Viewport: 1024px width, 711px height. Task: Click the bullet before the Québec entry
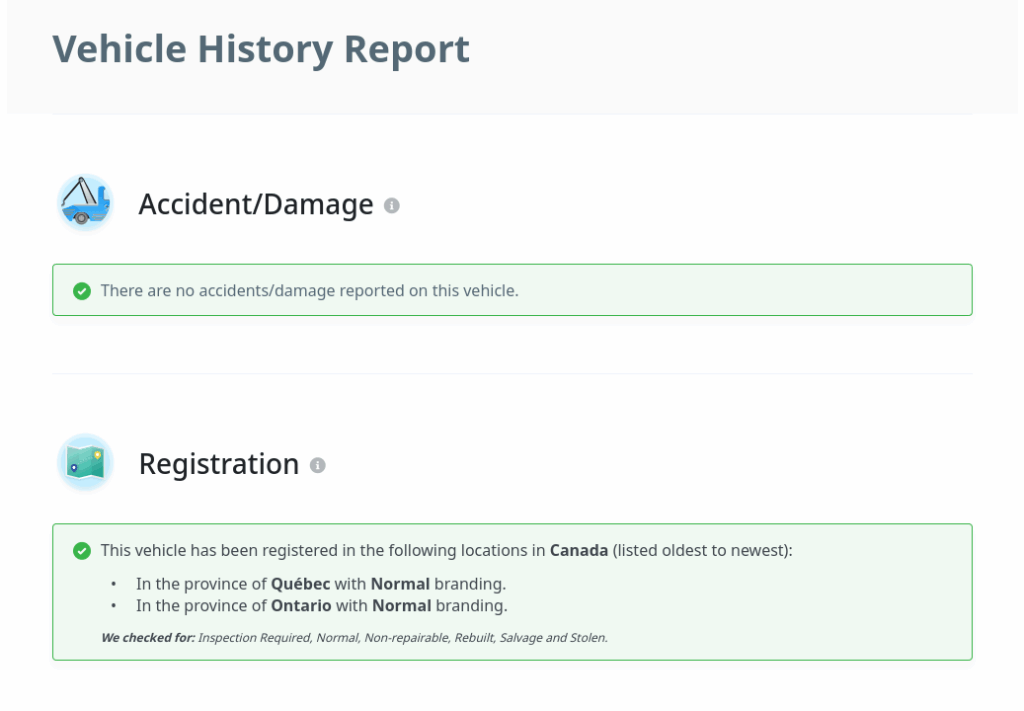click(x=114, y=584)
